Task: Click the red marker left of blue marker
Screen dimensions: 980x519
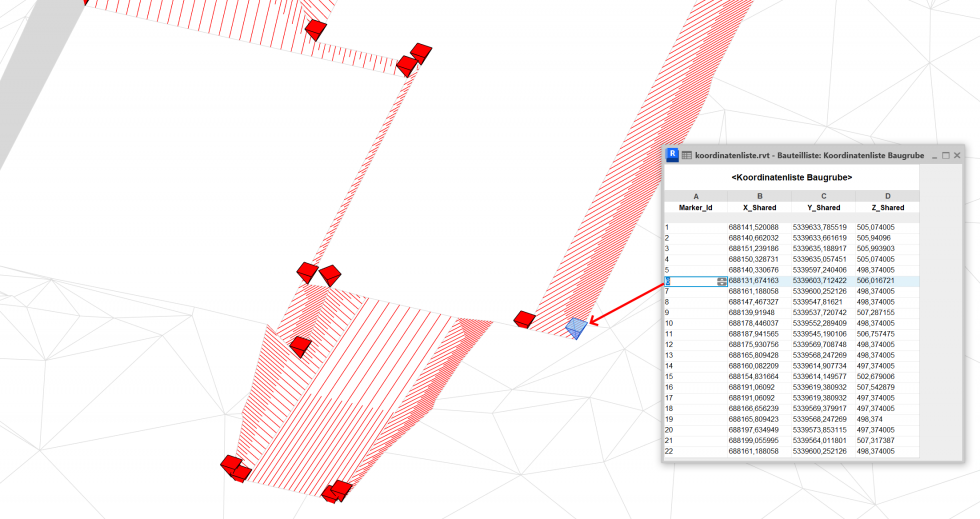Action: pos(523,319)
